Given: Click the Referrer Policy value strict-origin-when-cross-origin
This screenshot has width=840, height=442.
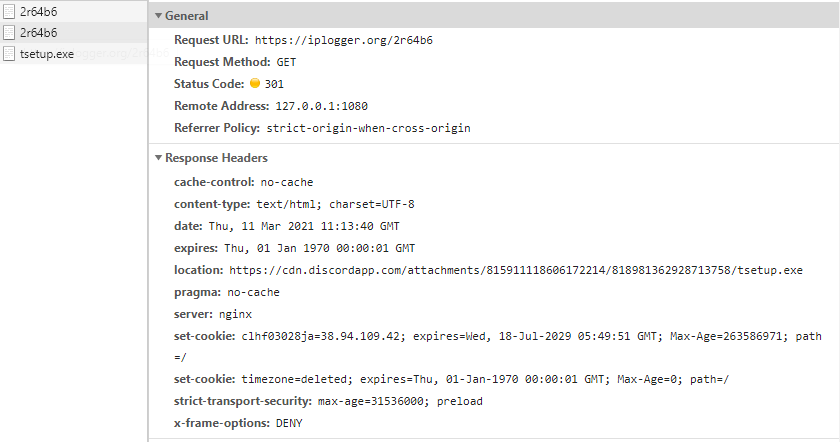Looking at the screenshot, I should pos(368,128).
